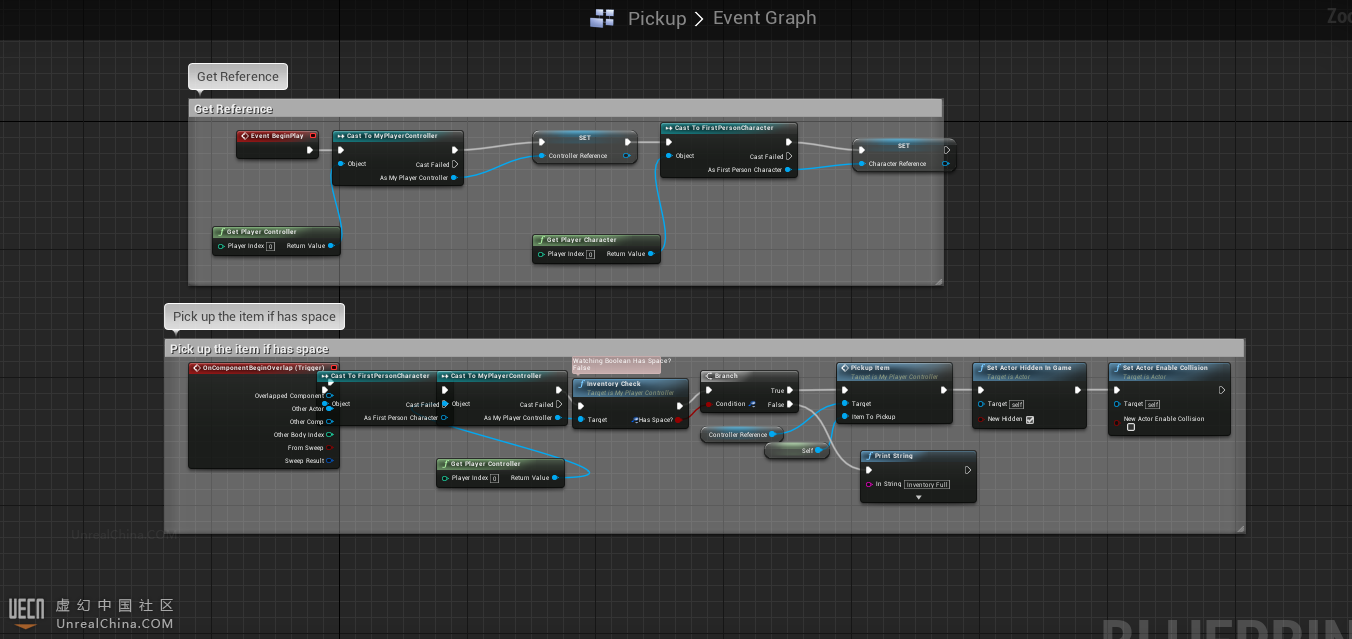Click the Character Reference input pin on SET node
Image resolution: width=1352 pixels, height=639 pixels.
863,164
